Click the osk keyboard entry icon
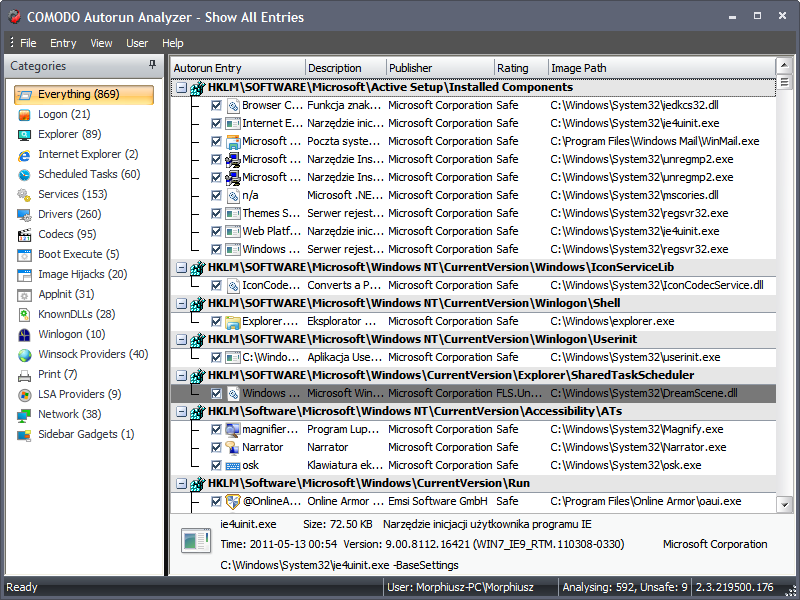This screenshot has width=800, height=600. tap(233, 465)
